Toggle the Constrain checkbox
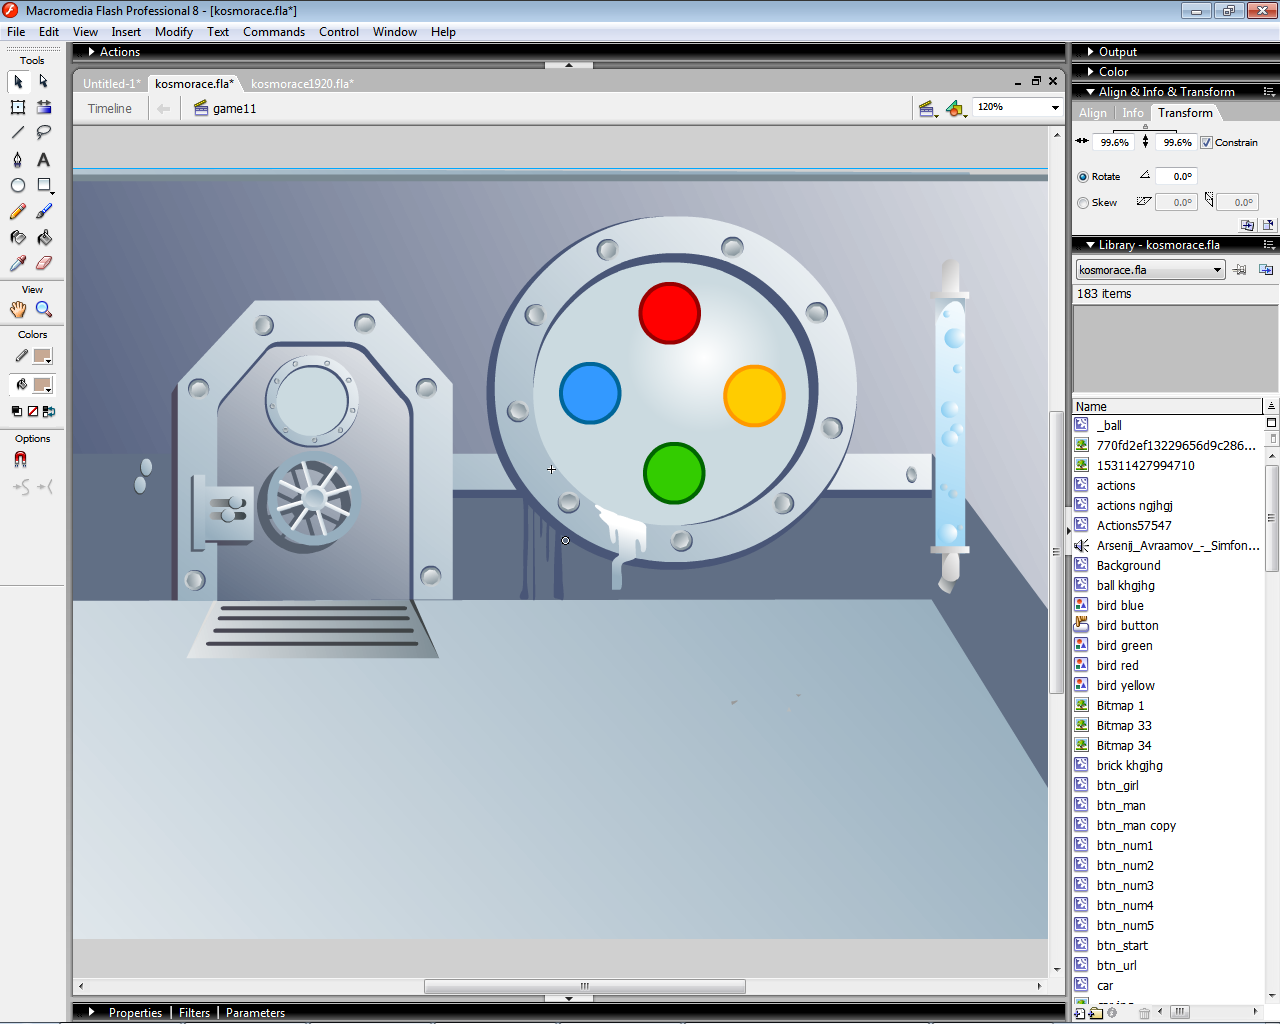The height and width of the screenshot is (1024, 1280). click(1206, 143)
